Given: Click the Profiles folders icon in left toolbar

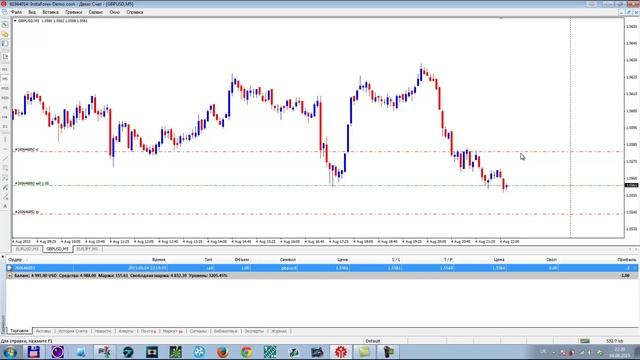Looking at the screenshot, I should click(x=5, y=34).
